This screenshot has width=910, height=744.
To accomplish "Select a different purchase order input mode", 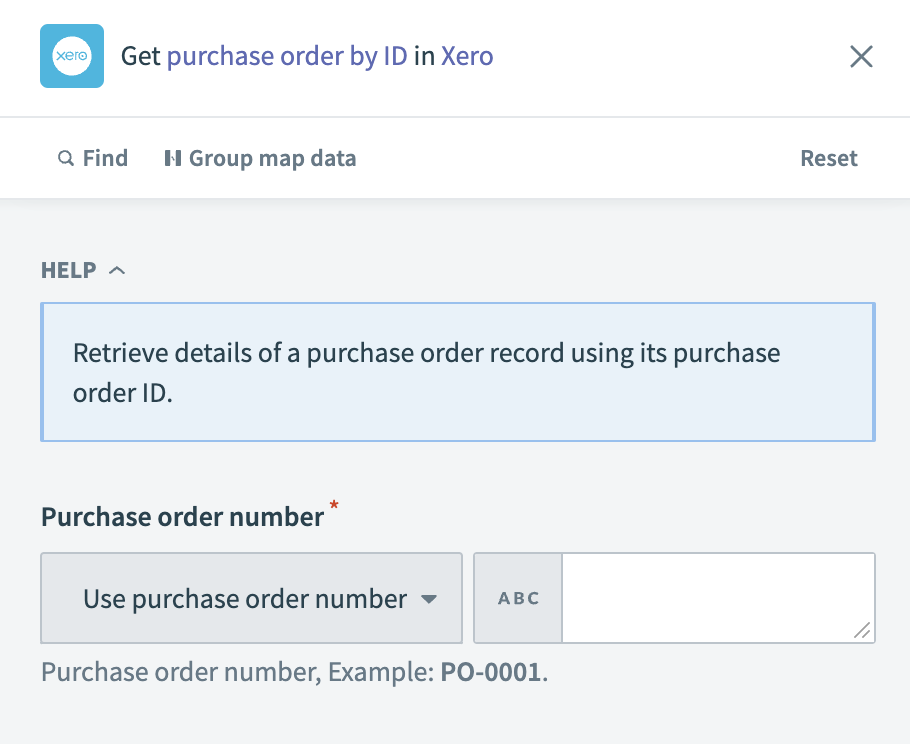I will click(250, 598).
